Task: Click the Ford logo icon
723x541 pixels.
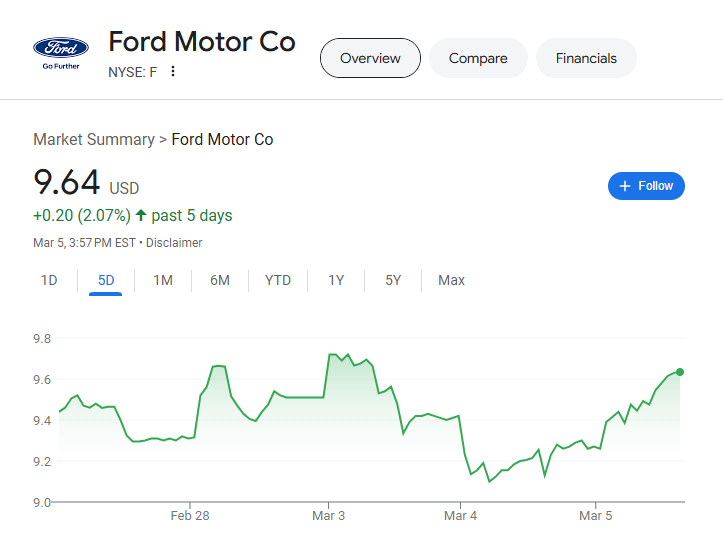Action: (x=61, y=50)
